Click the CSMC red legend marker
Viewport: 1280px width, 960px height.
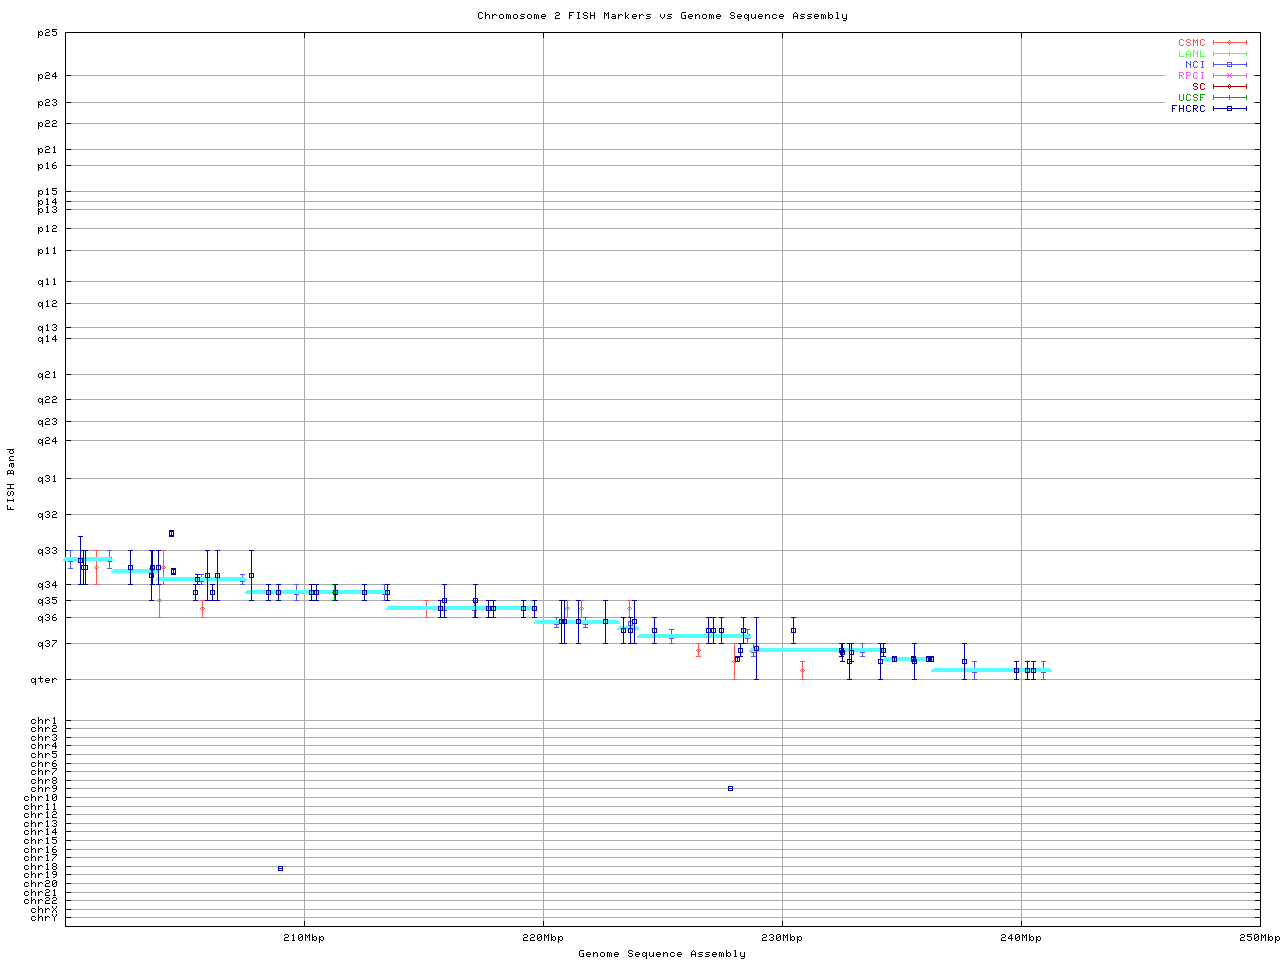(1229, 43)
